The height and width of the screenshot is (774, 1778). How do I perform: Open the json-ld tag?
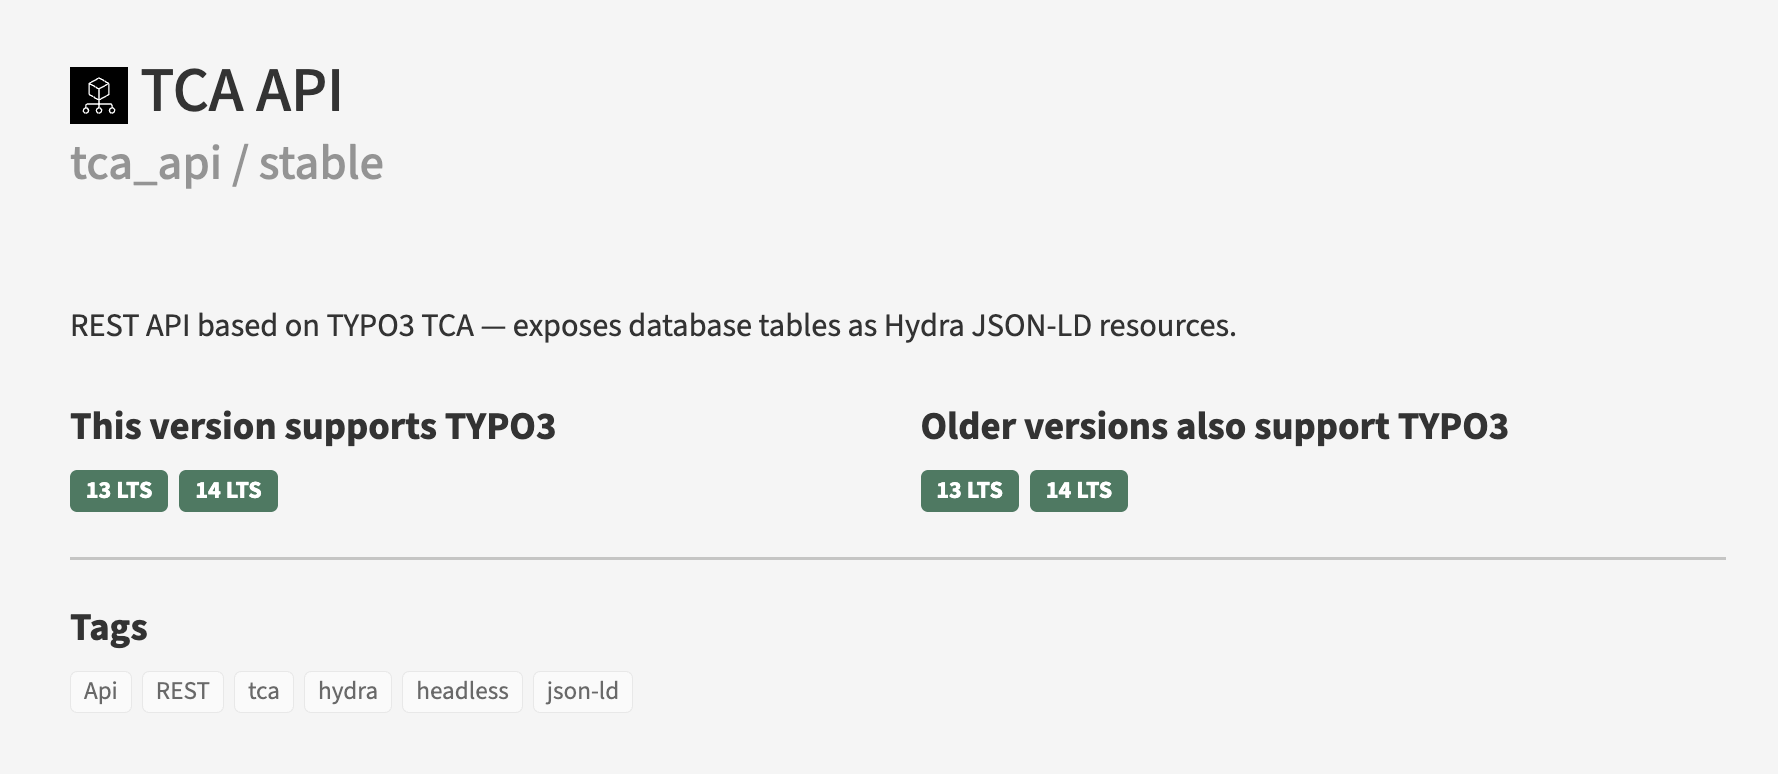point(583,691)
